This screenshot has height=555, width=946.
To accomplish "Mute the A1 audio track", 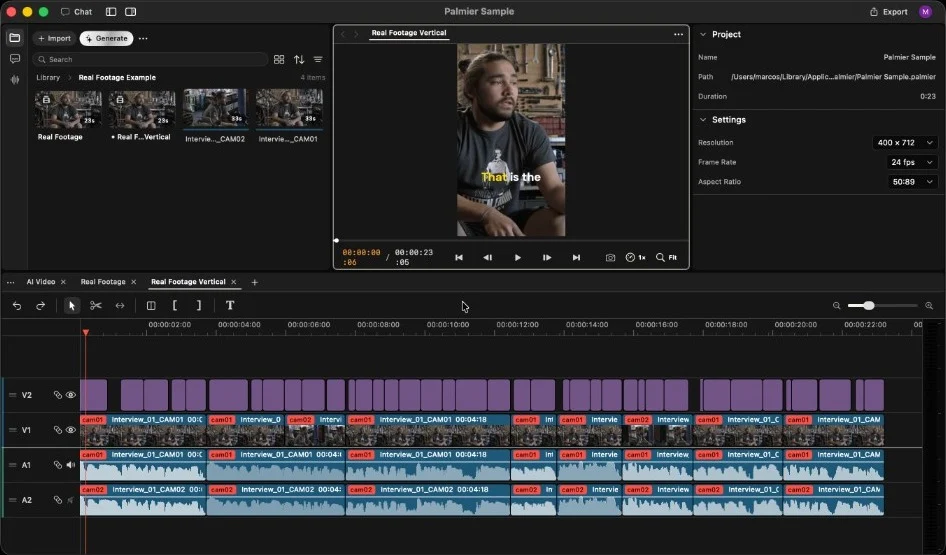I will click(x=71, y=465).
